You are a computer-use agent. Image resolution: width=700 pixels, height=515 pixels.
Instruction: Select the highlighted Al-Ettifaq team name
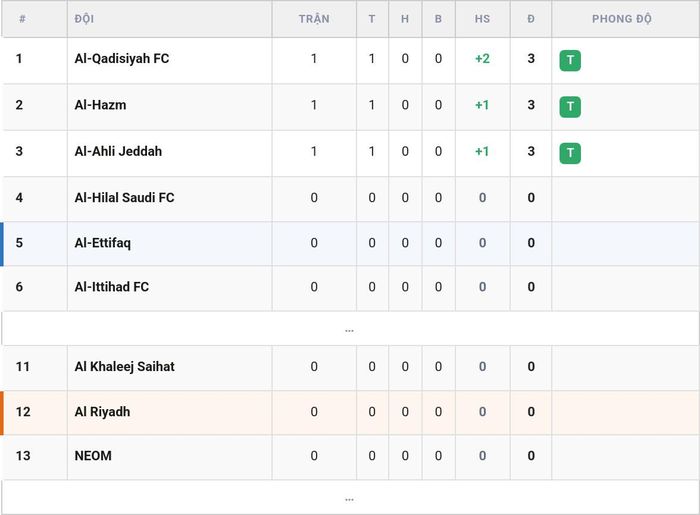(103, 243)
